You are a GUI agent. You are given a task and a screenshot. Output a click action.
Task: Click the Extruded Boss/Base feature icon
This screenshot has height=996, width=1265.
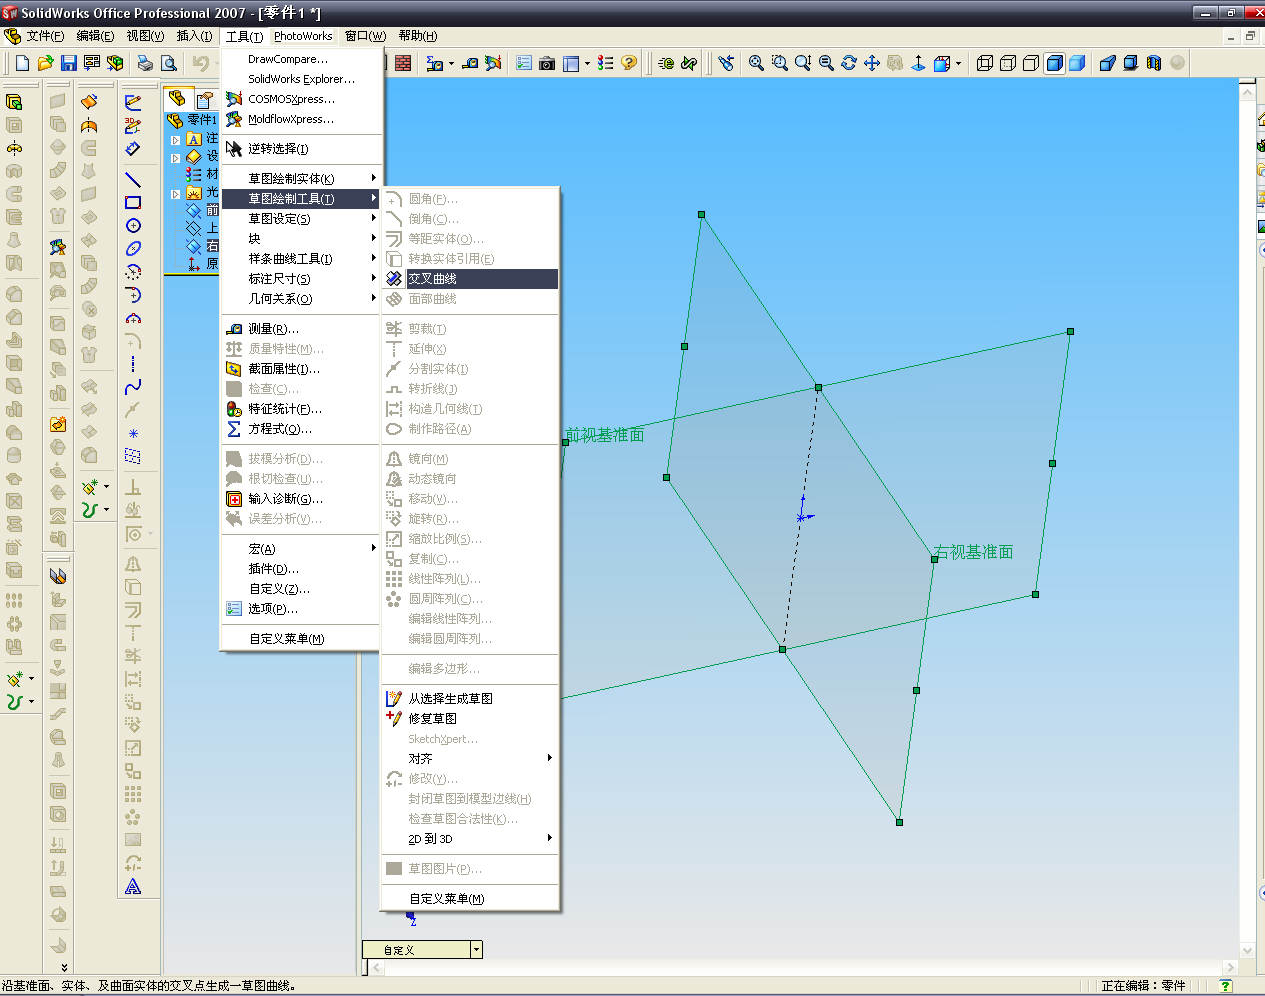click(x=14, y=102)
